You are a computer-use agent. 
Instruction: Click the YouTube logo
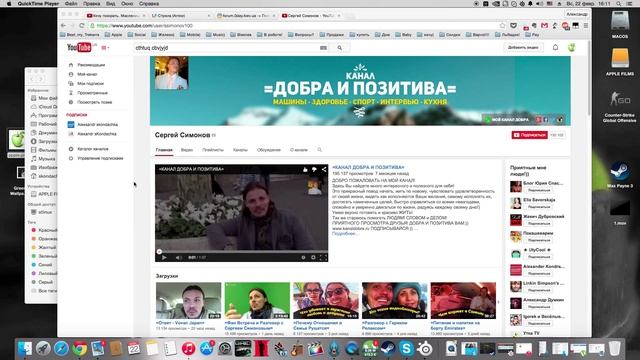pyautogui.click(x=79, y=47)
